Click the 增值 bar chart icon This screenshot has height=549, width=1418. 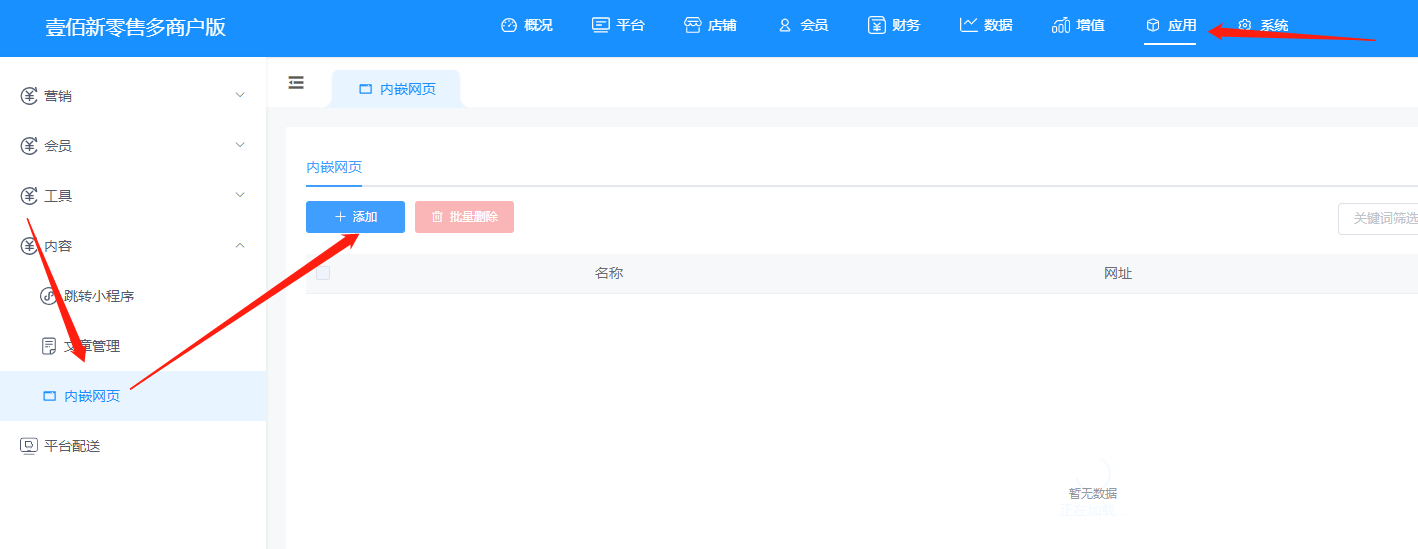pyautogui.click(x=1061, y=25)
